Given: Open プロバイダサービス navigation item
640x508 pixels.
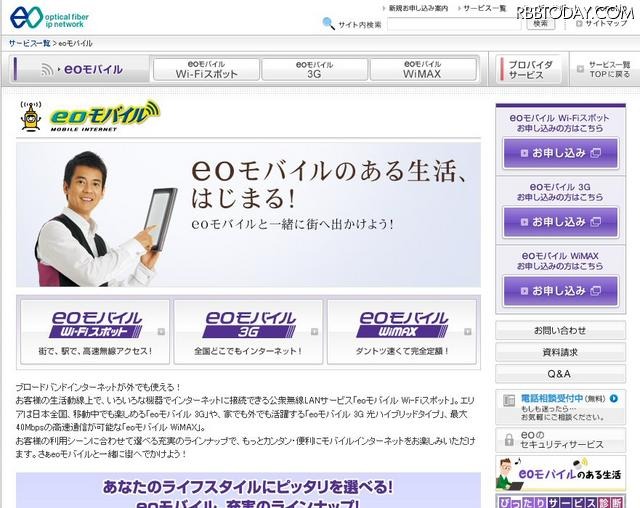Looking at the screenshot, I should tap(531, 69).
